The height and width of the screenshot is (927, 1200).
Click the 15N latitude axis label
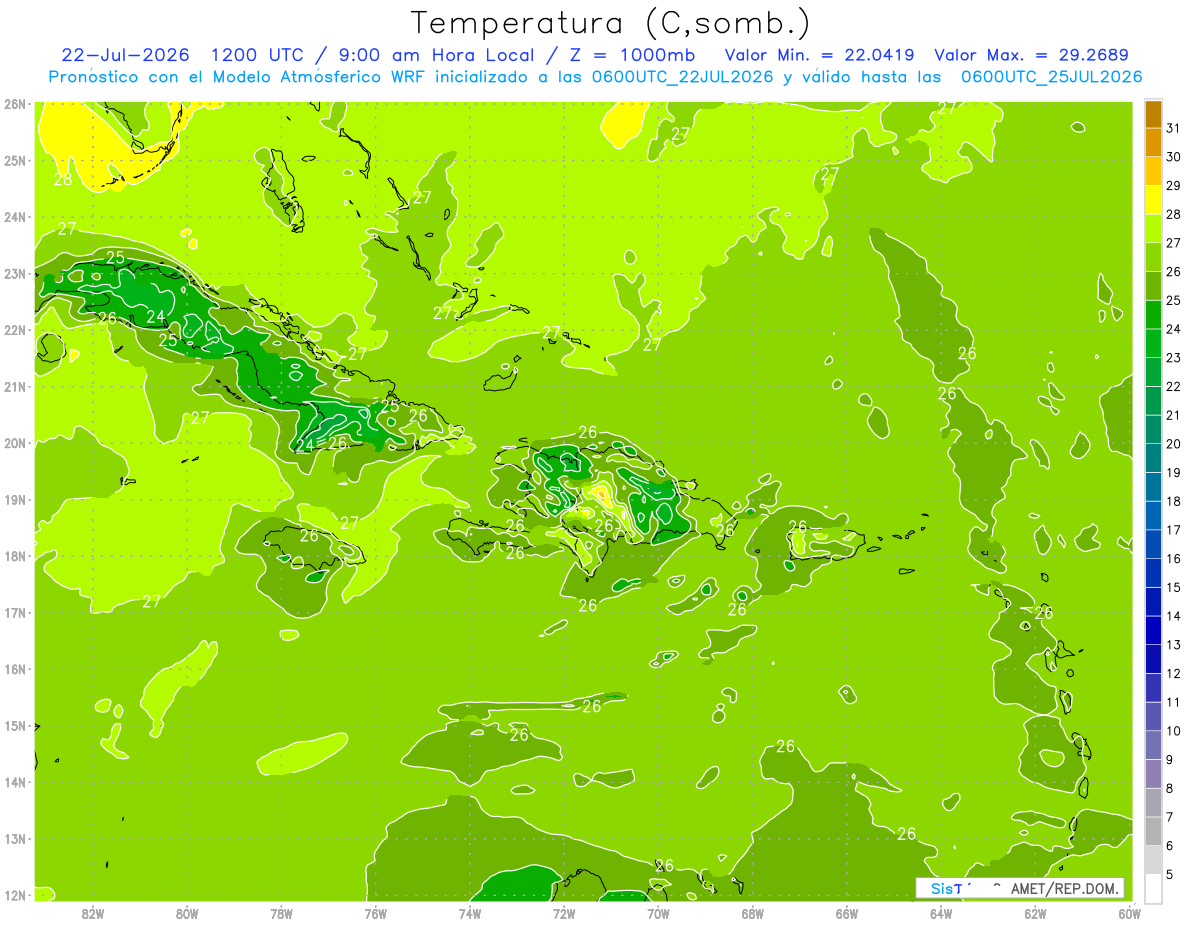pos(14,725)
